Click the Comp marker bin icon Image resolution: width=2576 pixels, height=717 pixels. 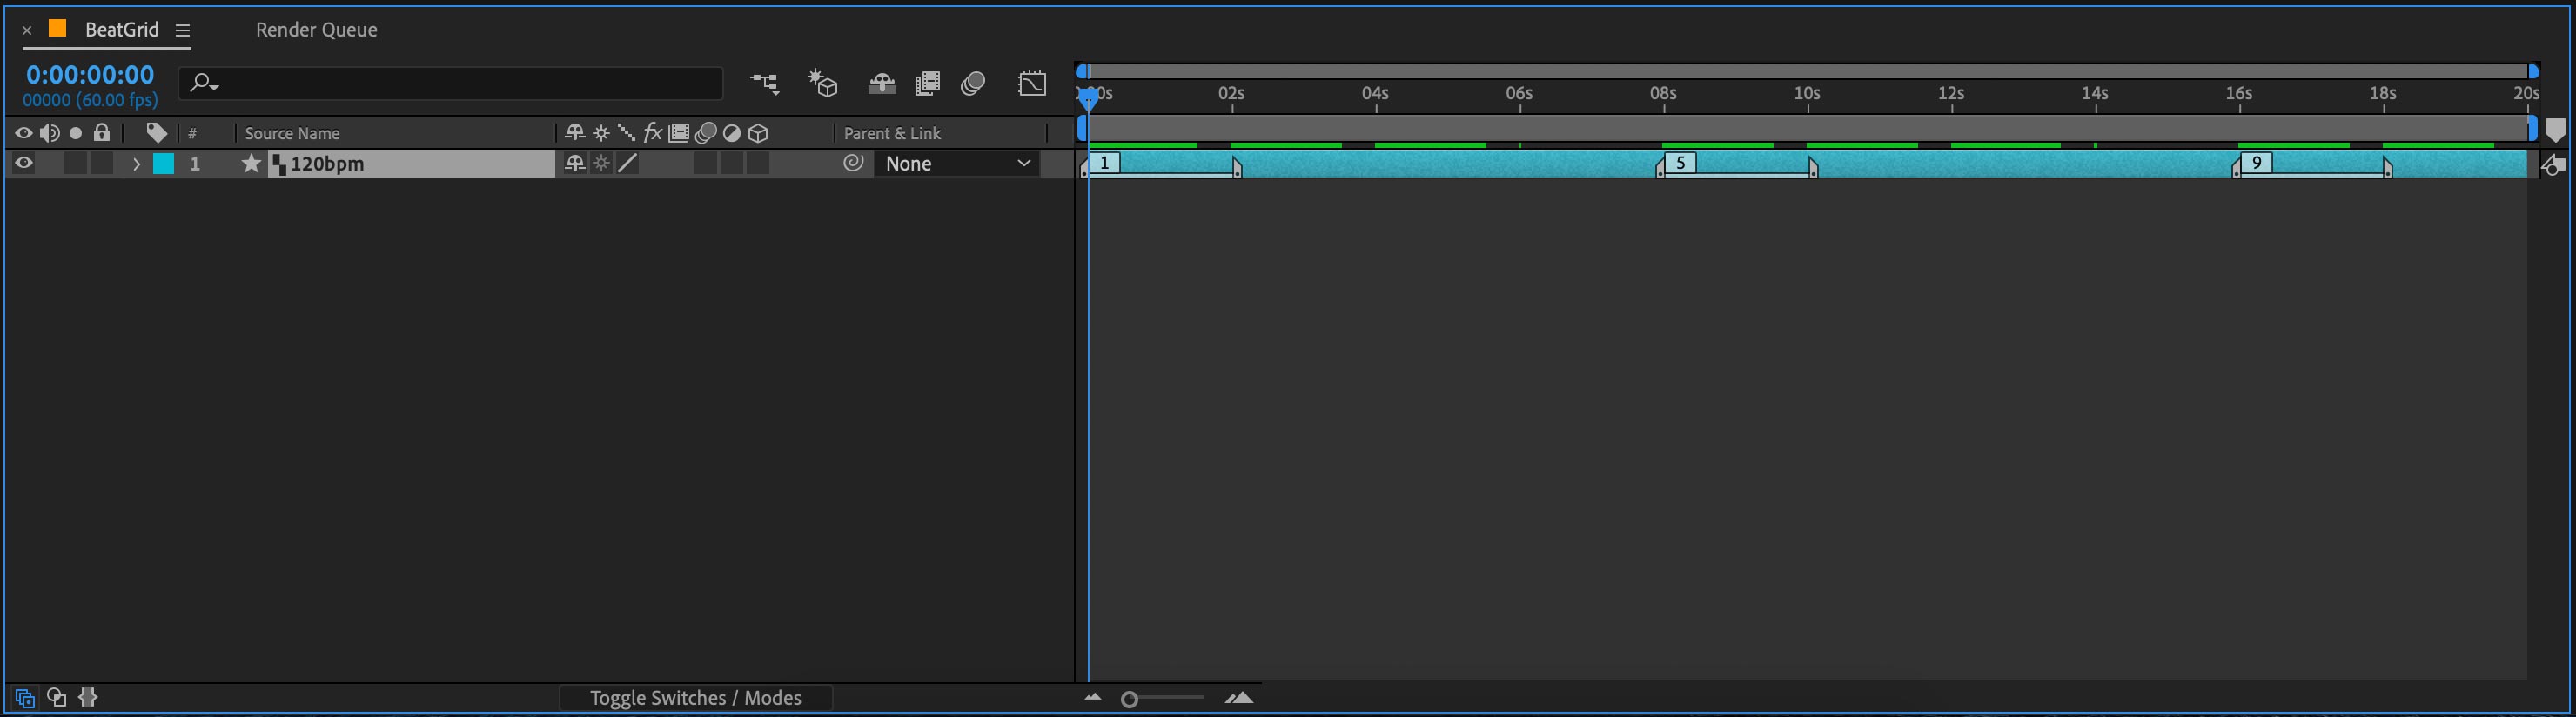point(2555,130)
